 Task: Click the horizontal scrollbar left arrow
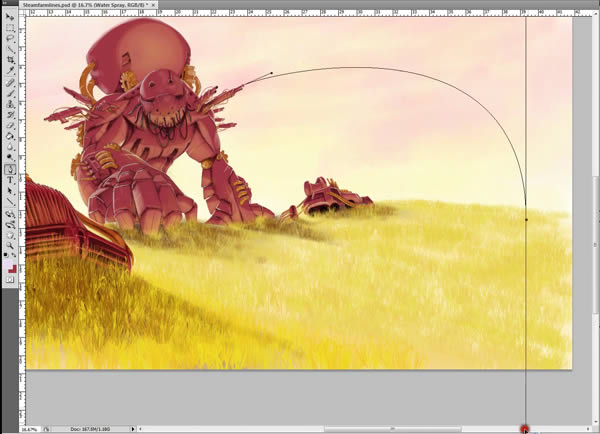click(140, 429)
